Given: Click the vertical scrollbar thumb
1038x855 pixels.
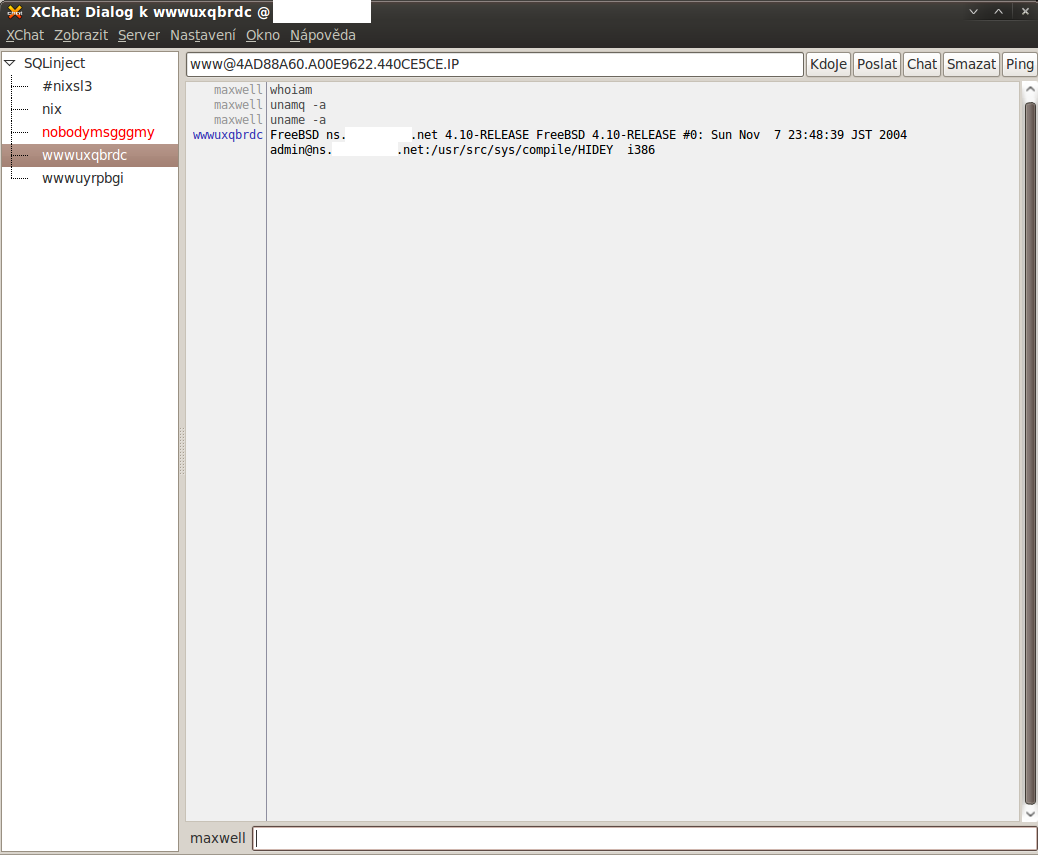Looking at the screenshot, I should (1030, 453).
